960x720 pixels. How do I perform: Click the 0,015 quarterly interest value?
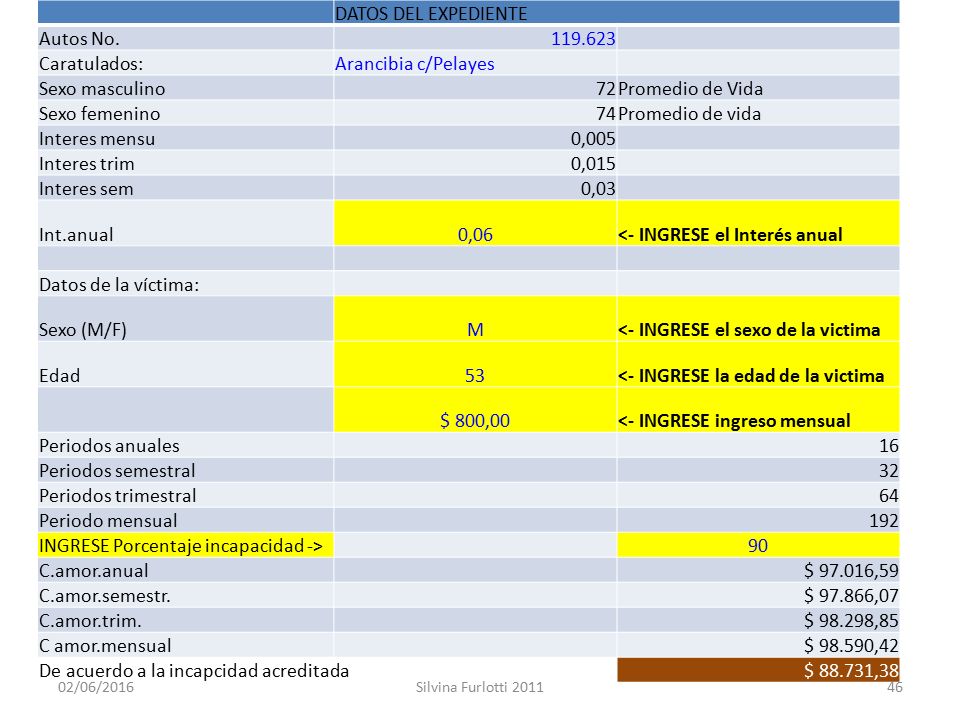coord(593,164)
